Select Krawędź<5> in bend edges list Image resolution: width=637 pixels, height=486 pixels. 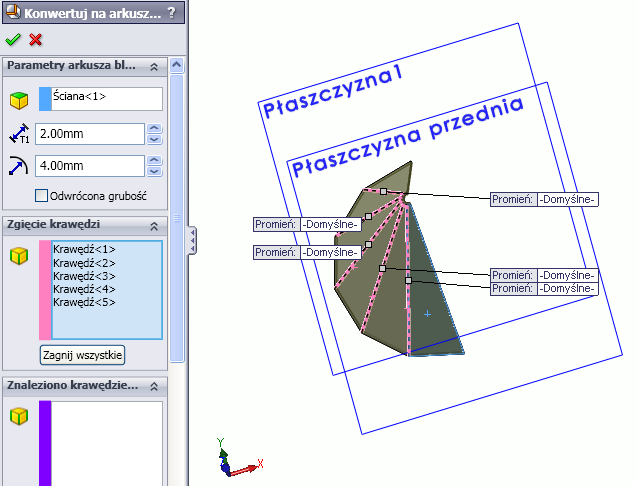pyautogui.click(x=84, y=302)
